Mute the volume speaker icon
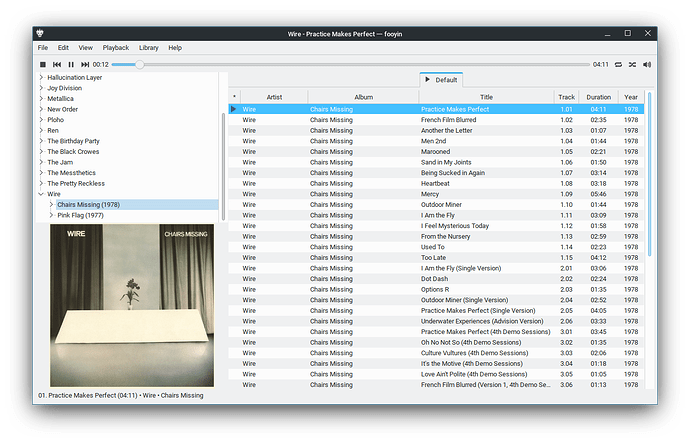Viewport: 690px width, 442px height. click(647, 64)
